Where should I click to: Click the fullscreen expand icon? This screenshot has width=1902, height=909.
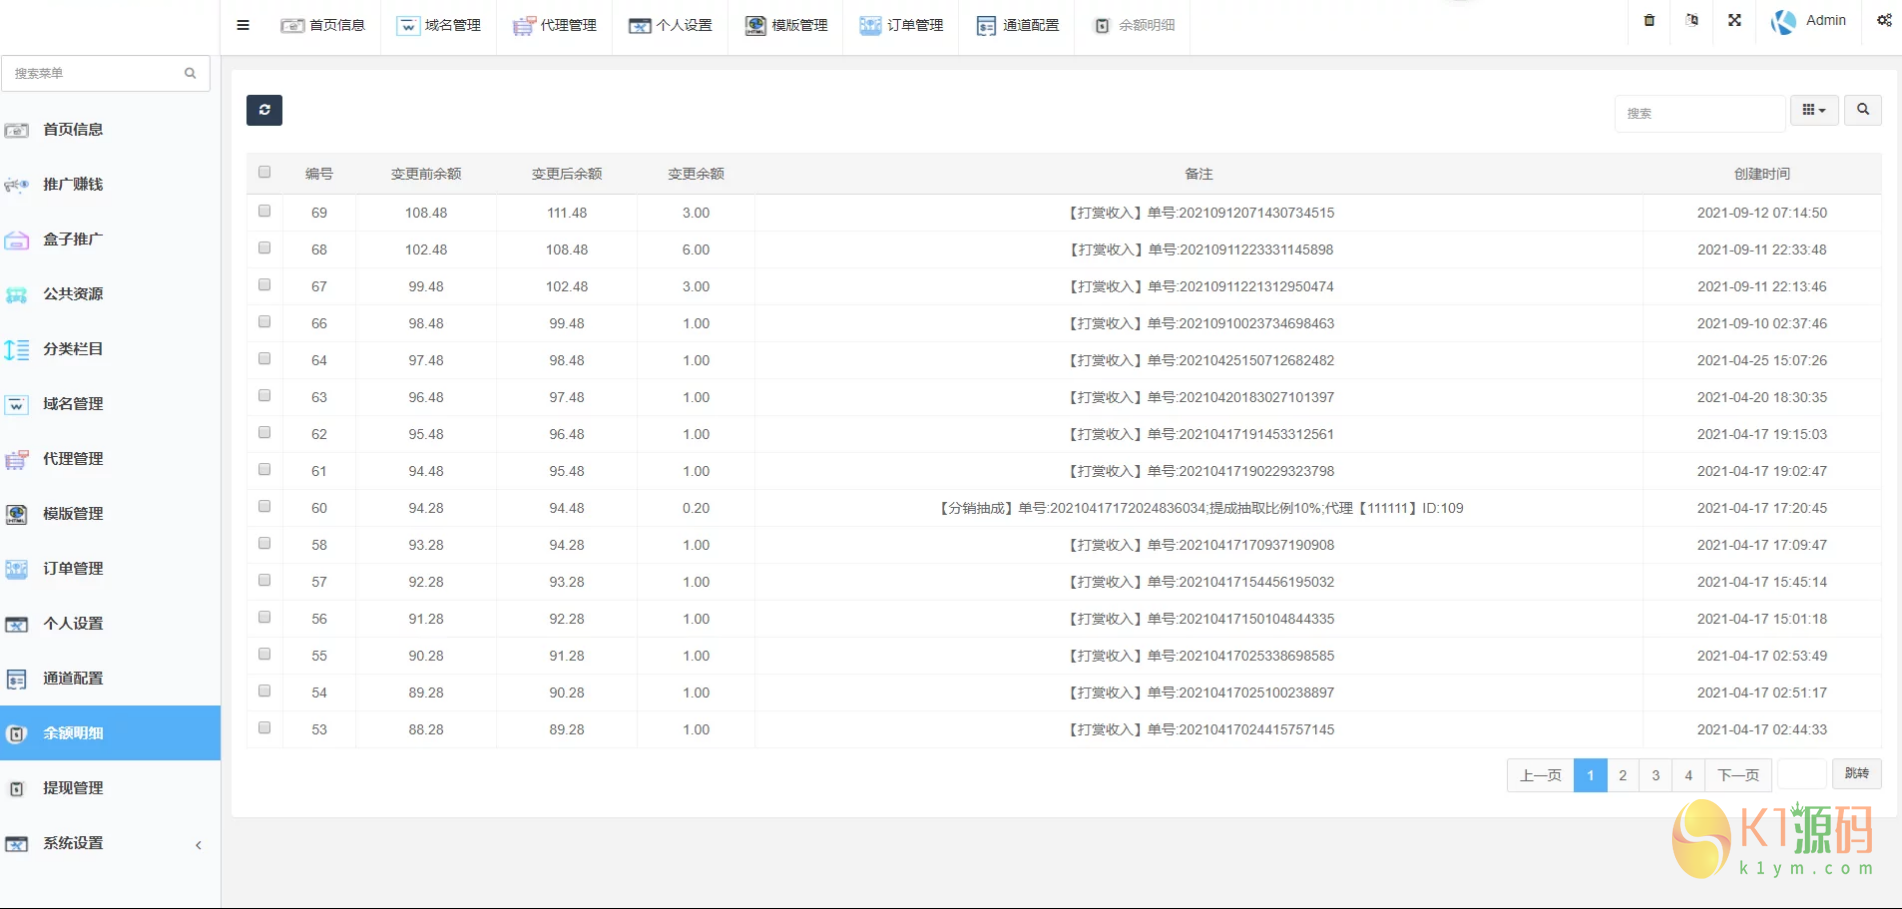point(1734,20)
